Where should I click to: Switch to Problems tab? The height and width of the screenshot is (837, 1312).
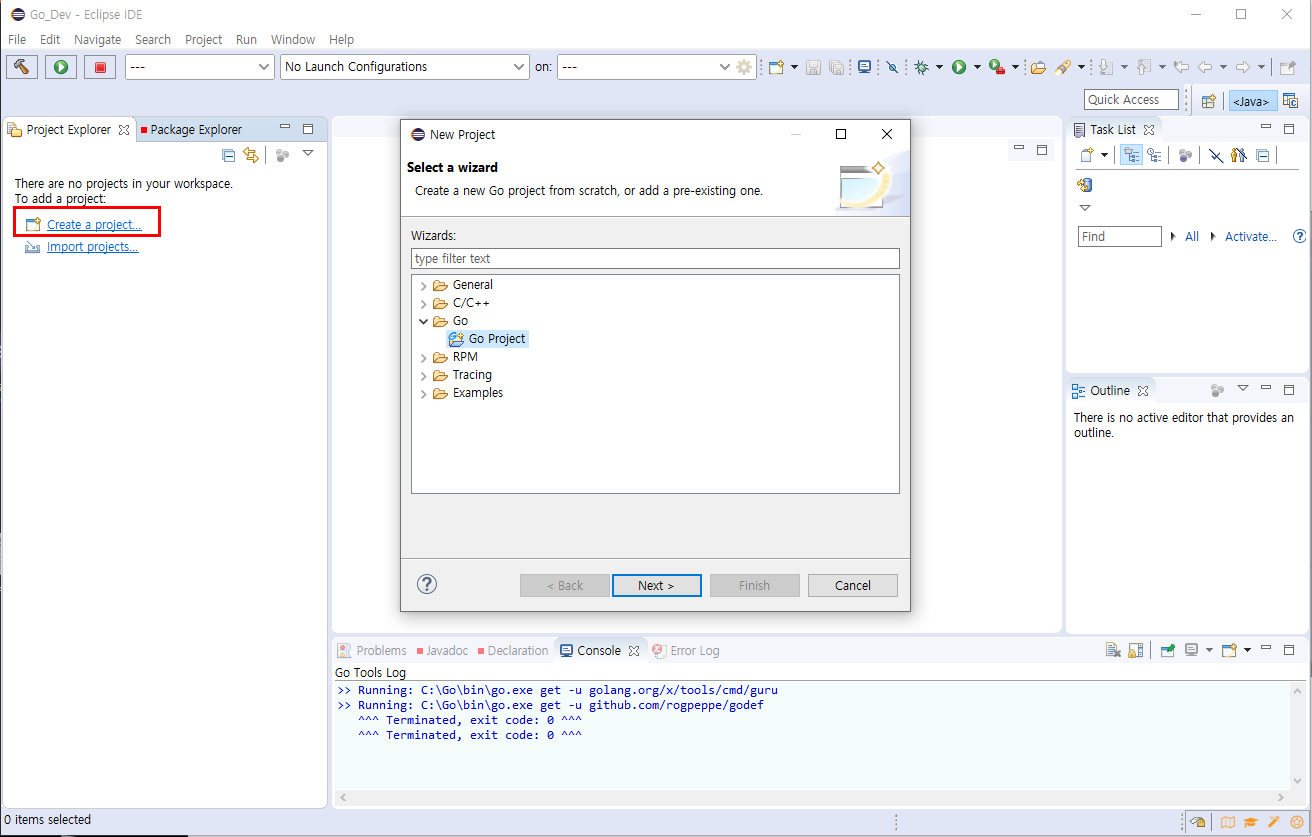(x=372, y=651)
